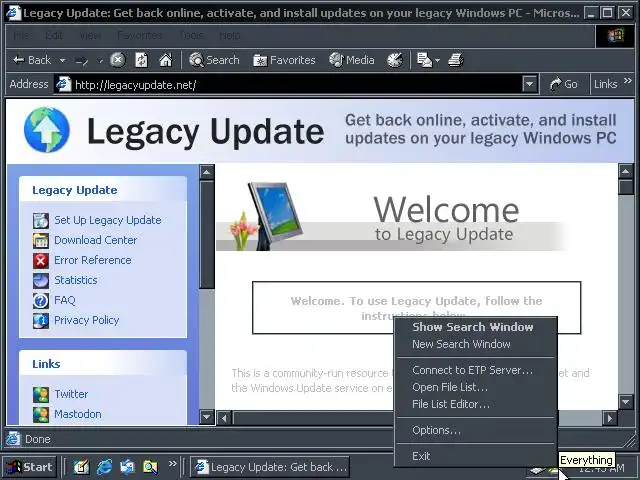The height and width of the screenshot is (480, 640).
Task: Click the Mastodon user icon
Action: 41,414
